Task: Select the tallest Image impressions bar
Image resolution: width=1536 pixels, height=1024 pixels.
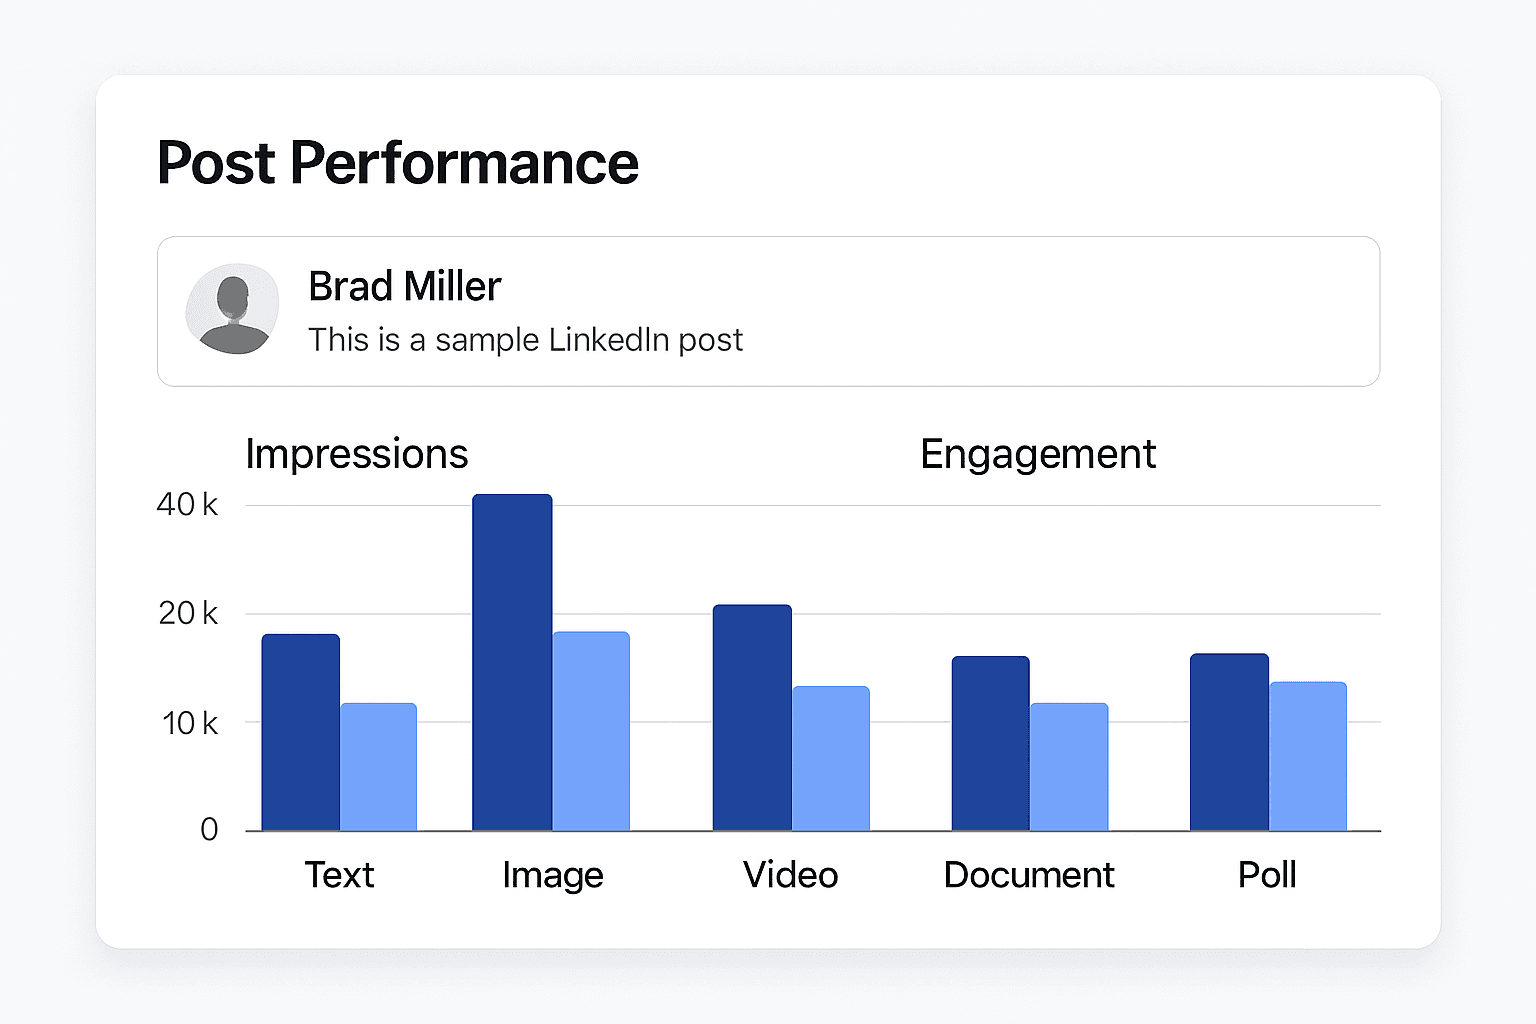Action: [512, 662]
